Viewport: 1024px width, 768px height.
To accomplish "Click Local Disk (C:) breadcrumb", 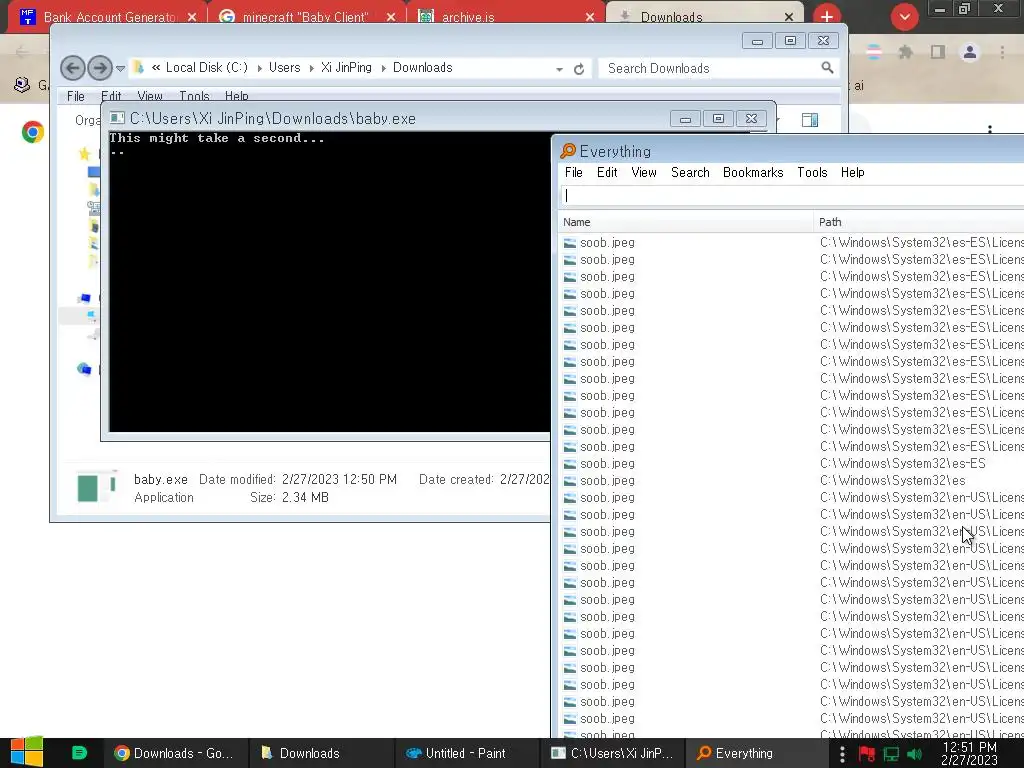I will (x=206, y=67).
